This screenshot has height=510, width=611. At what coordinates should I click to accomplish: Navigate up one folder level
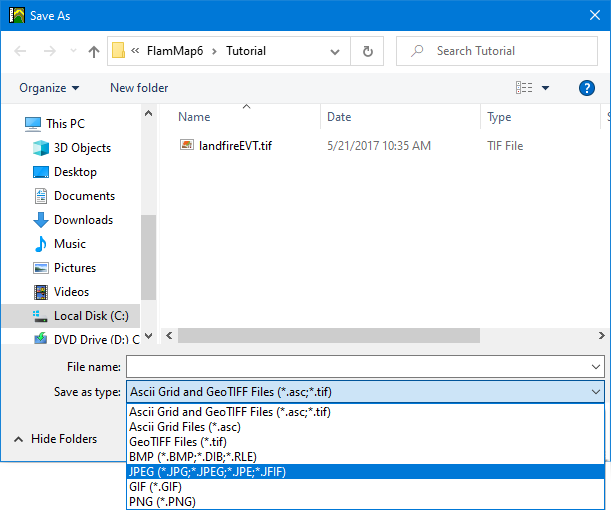pos(94,51)
